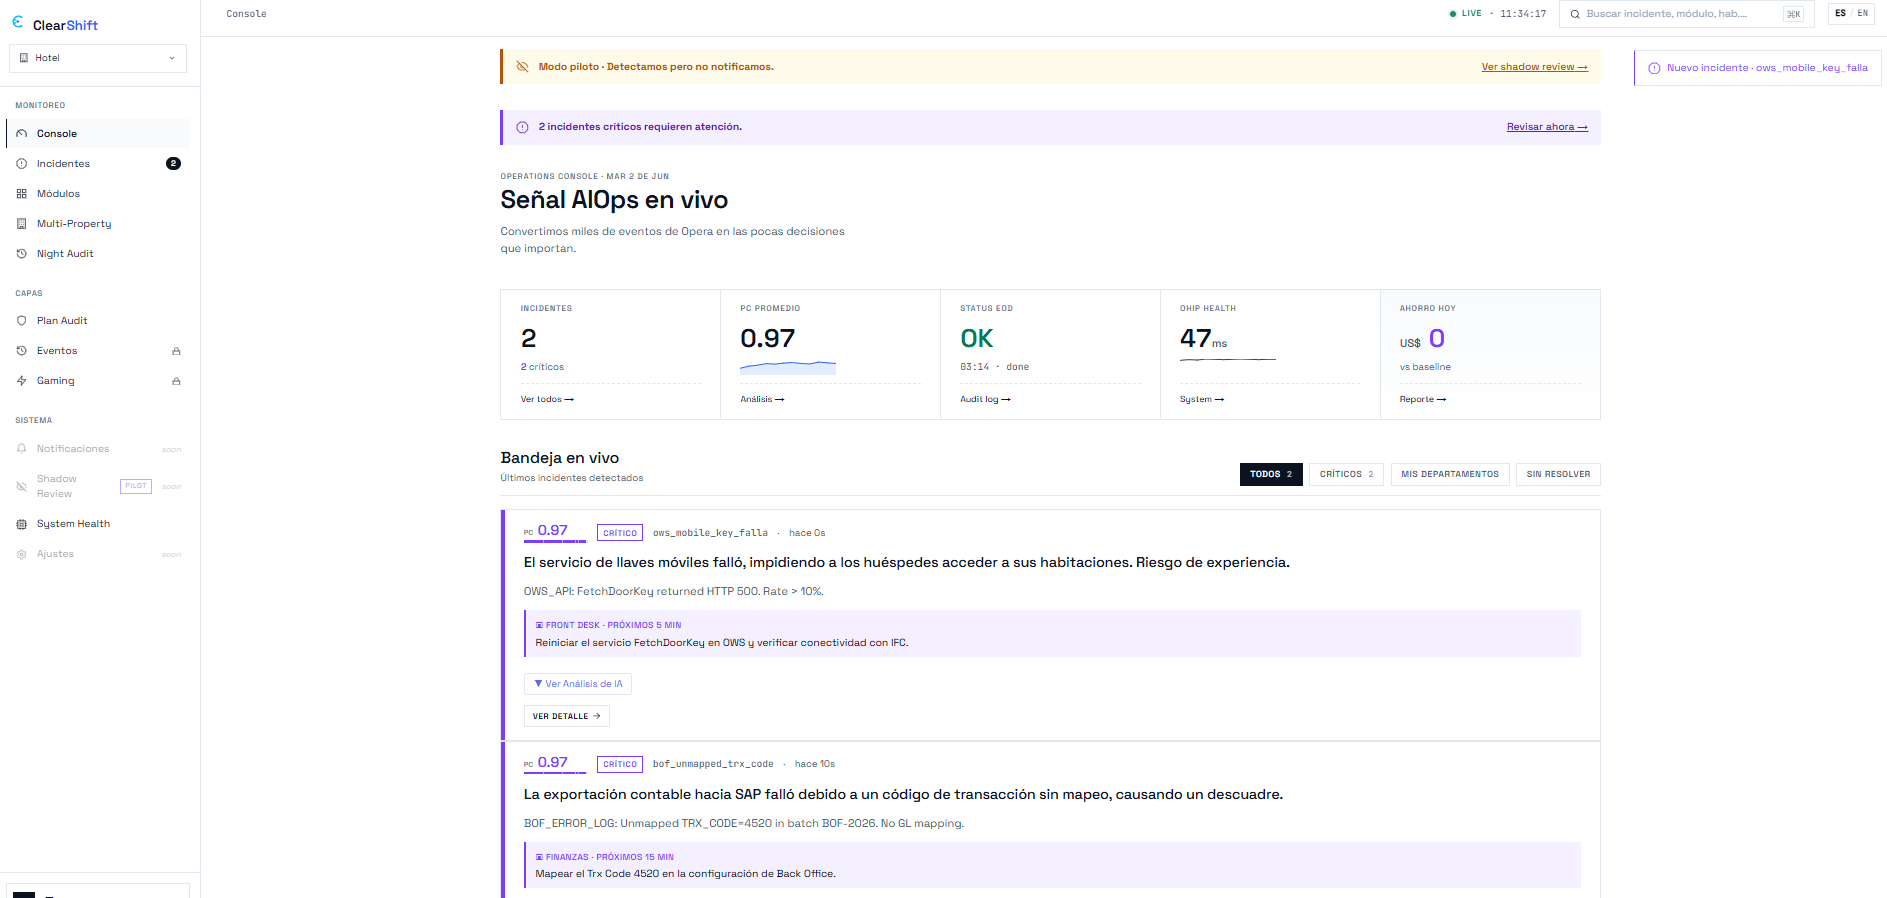Click the Multi-Property building icon

(x=21, y=224)
